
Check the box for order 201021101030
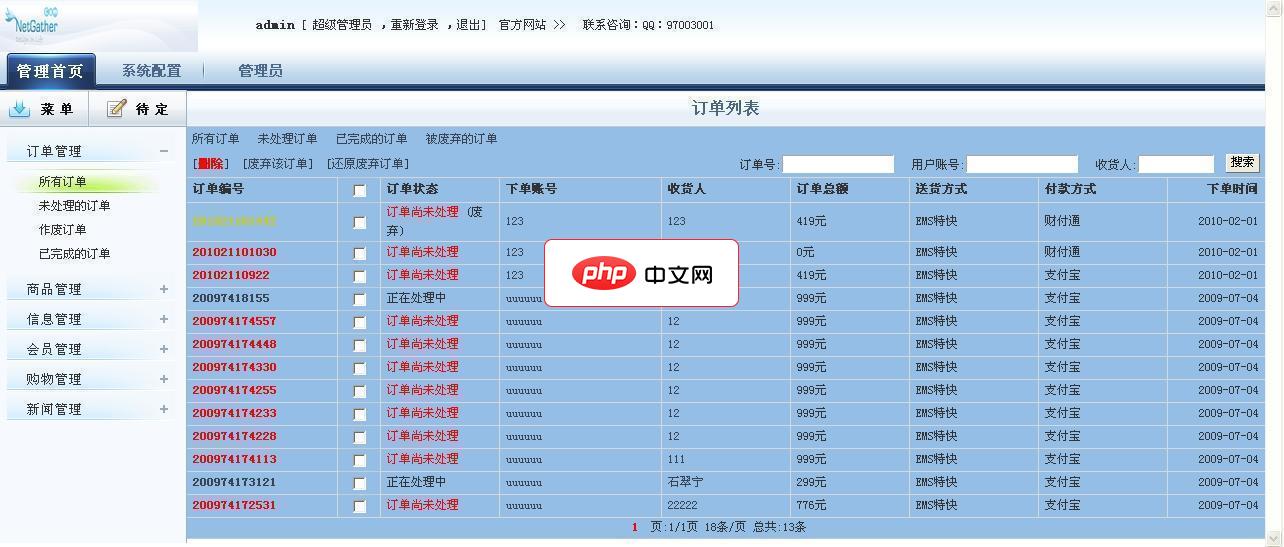coord(360,253)
